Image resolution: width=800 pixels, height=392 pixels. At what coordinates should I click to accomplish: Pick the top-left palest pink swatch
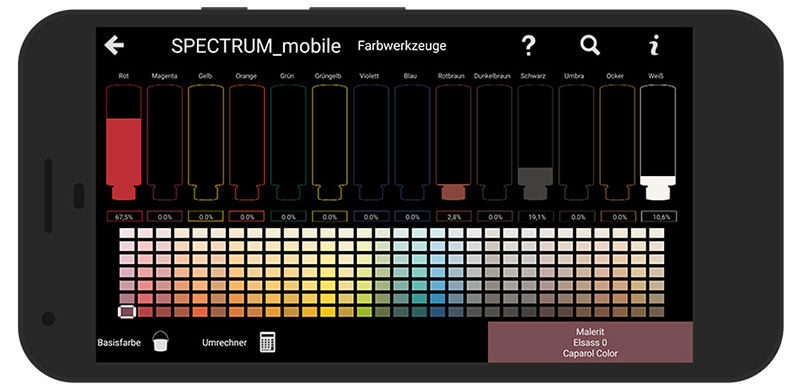(x=127, y=233)
